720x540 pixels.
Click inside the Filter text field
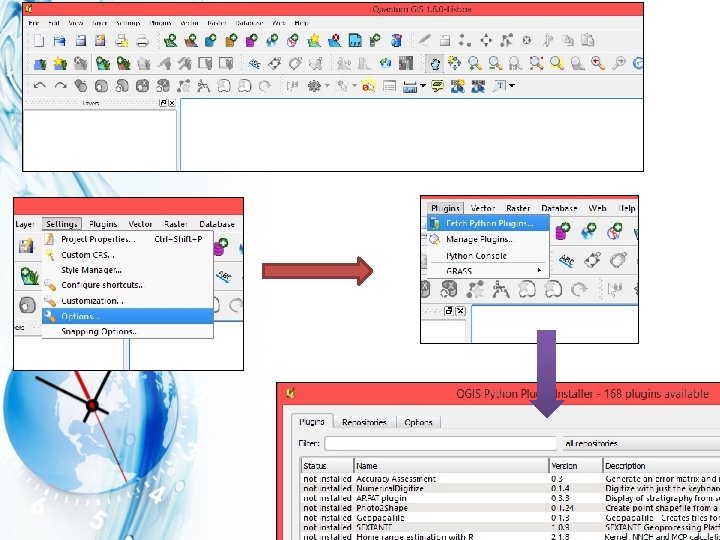point(441,444)
